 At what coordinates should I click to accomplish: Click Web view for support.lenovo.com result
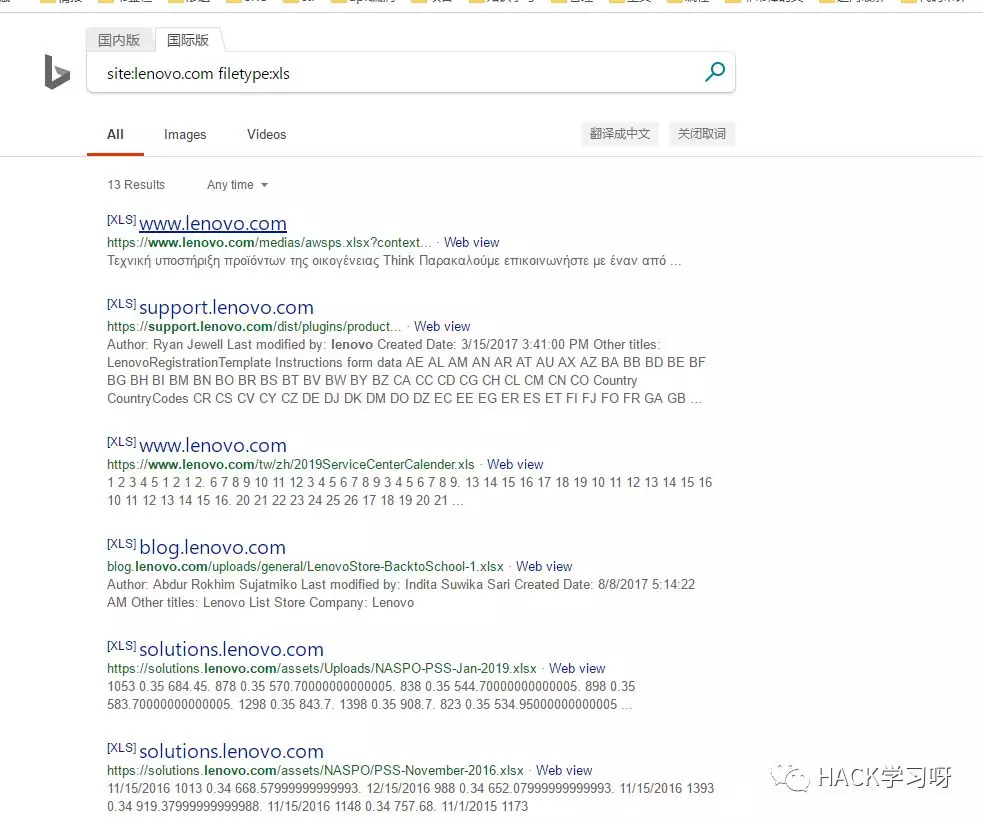(x=442, y=327)
